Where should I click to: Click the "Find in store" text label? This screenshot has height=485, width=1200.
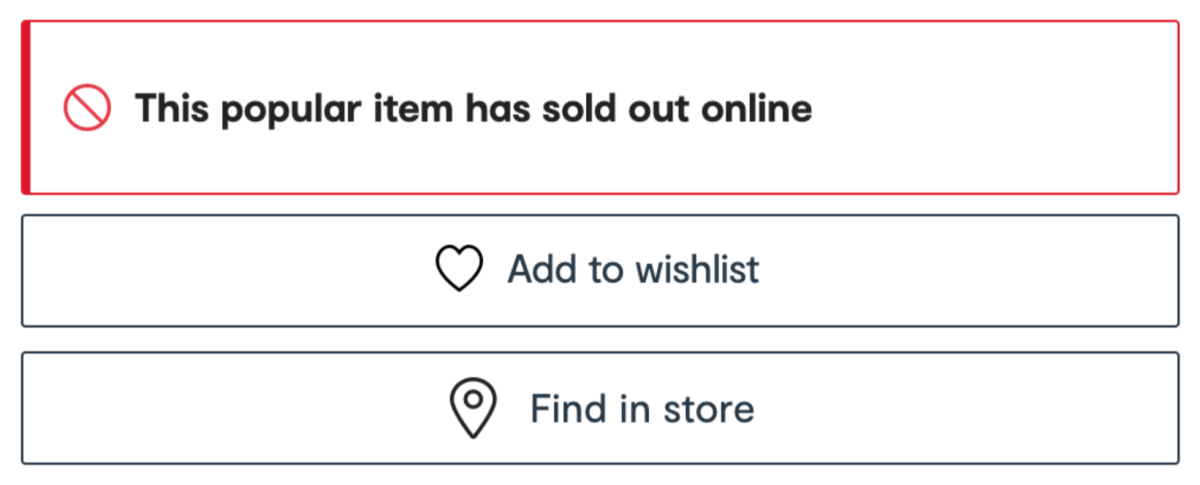[x=642, y=408]
